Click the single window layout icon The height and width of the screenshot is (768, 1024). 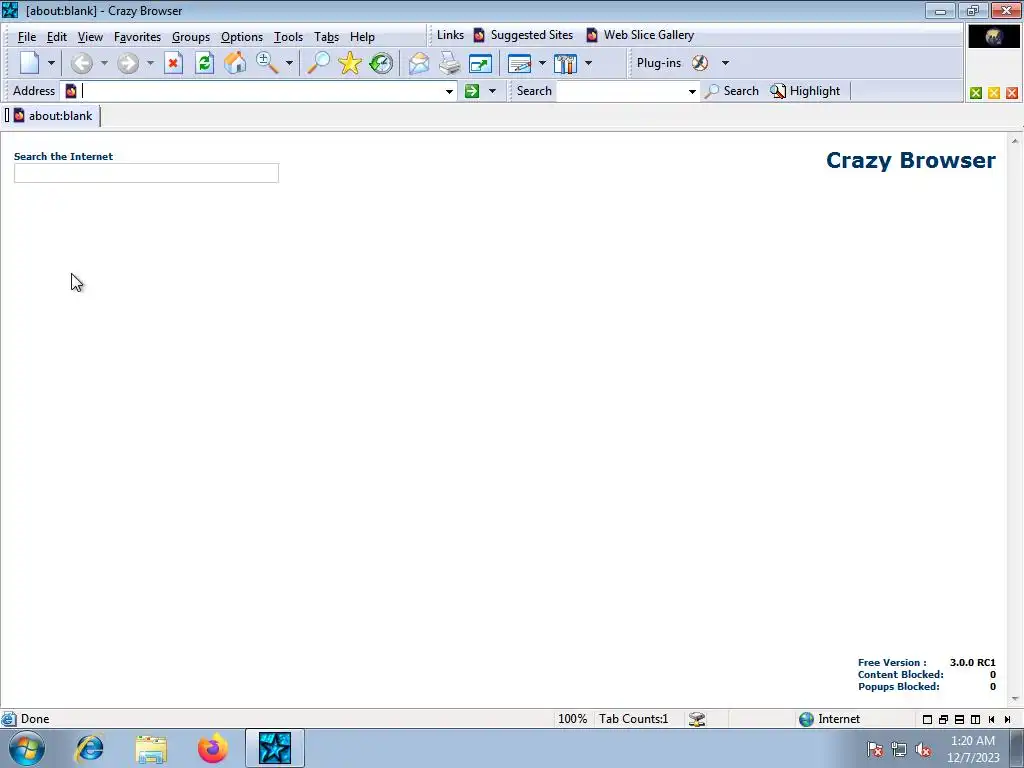[x=927, y=720]
